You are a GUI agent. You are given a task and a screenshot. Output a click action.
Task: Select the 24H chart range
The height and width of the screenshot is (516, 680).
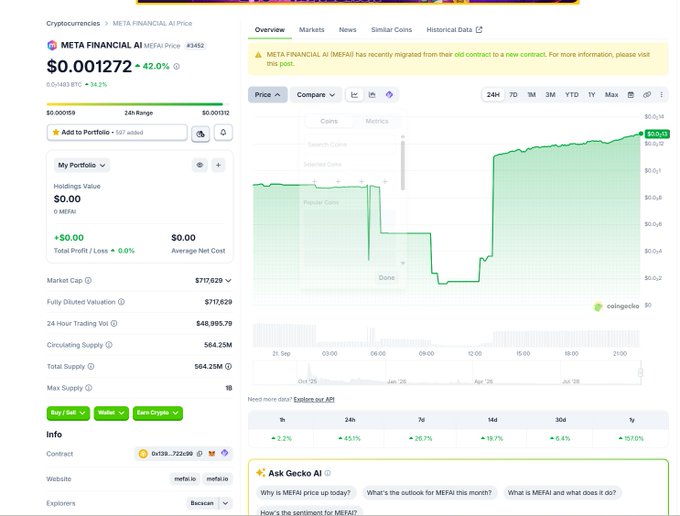(493, 95)
